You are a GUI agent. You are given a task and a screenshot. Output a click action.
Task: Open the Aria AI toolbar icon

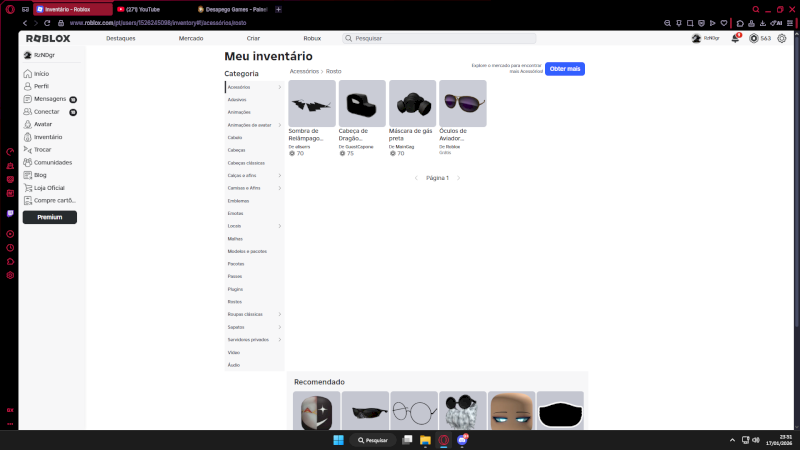coord(776,23)
